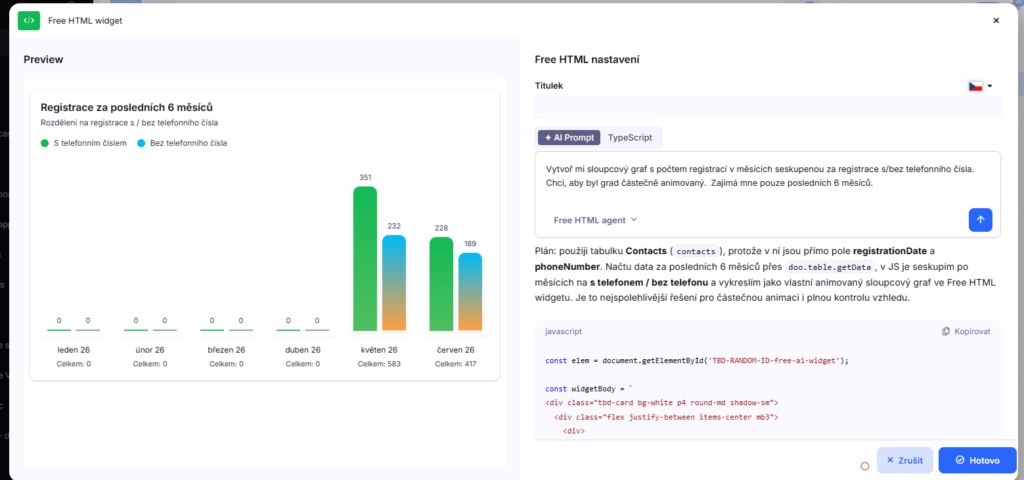1024x480 pixels.
Task: Click the Czech flag language icon
Action: (x=976, y=86)
